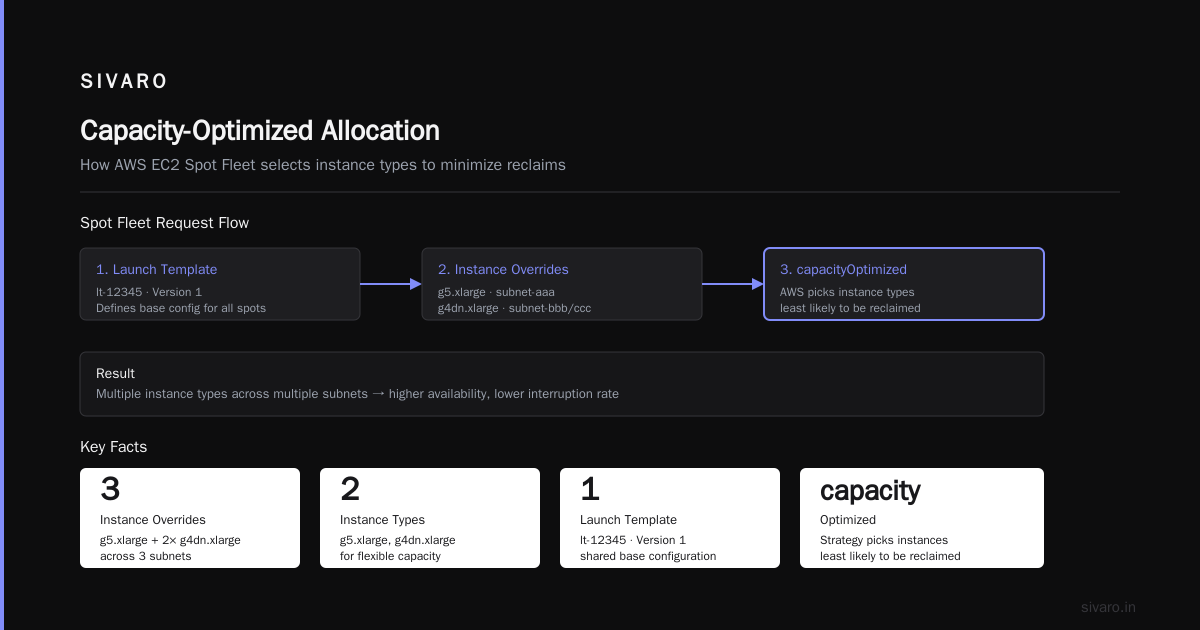
Task: Click the "across 3 subnets" line
Action: click(145, 556)
